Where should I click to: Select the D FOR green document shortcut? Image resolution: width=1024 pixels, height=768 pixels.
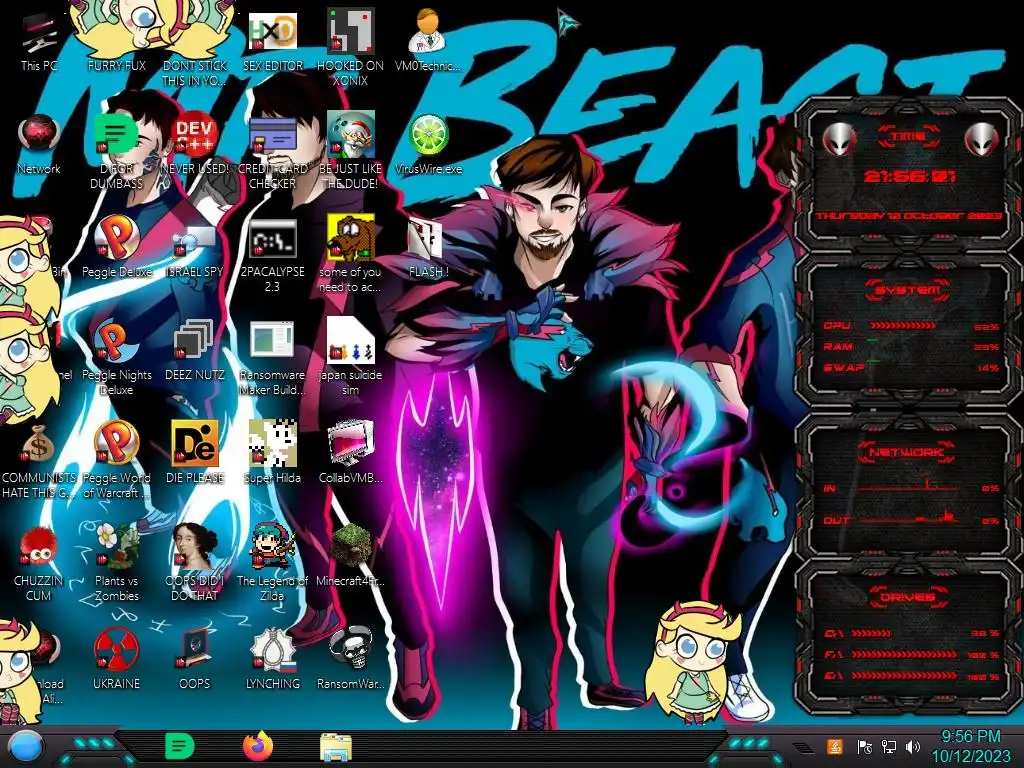[x=116, y=152]
